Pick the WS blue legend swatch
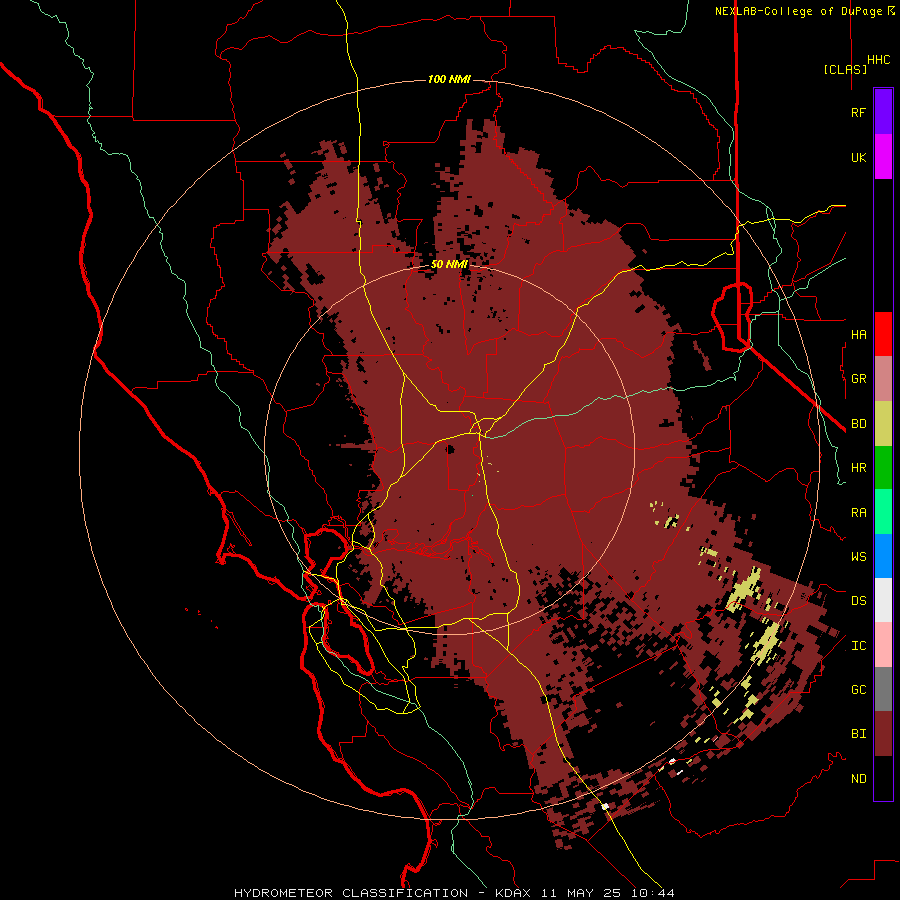 [883, 556]
